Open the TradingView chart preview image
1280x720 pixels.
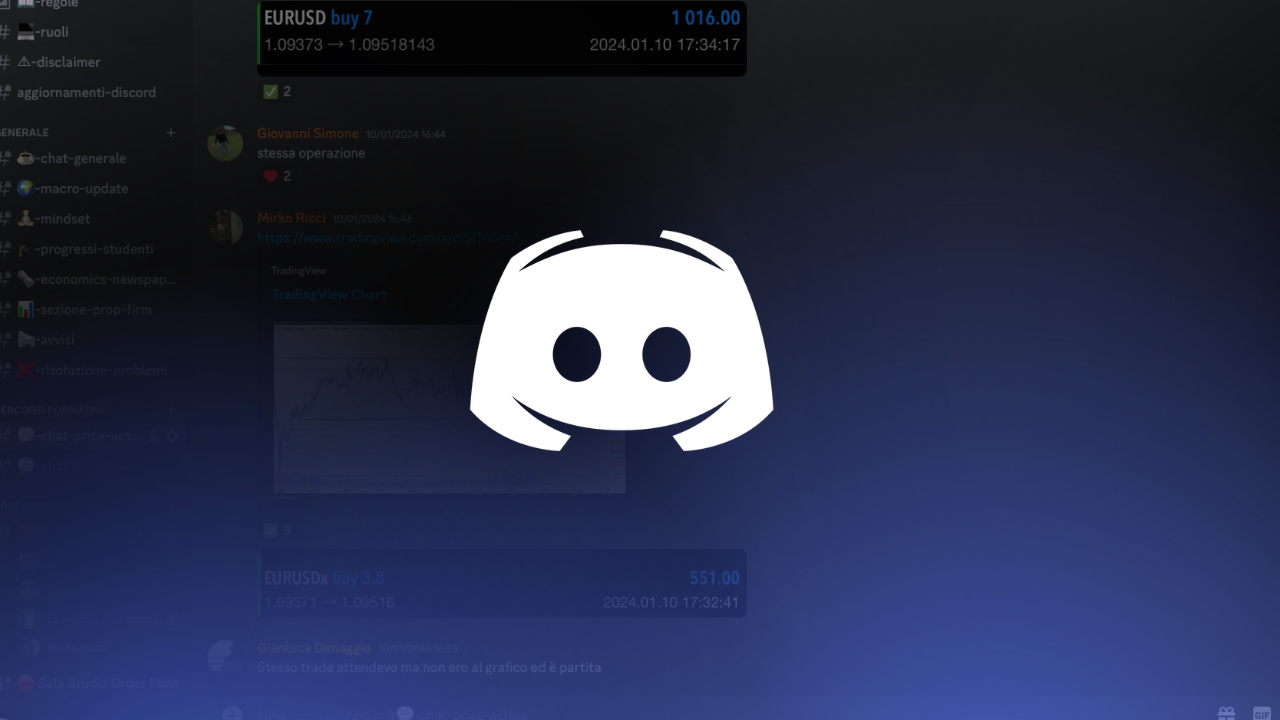tap(449, 408)
